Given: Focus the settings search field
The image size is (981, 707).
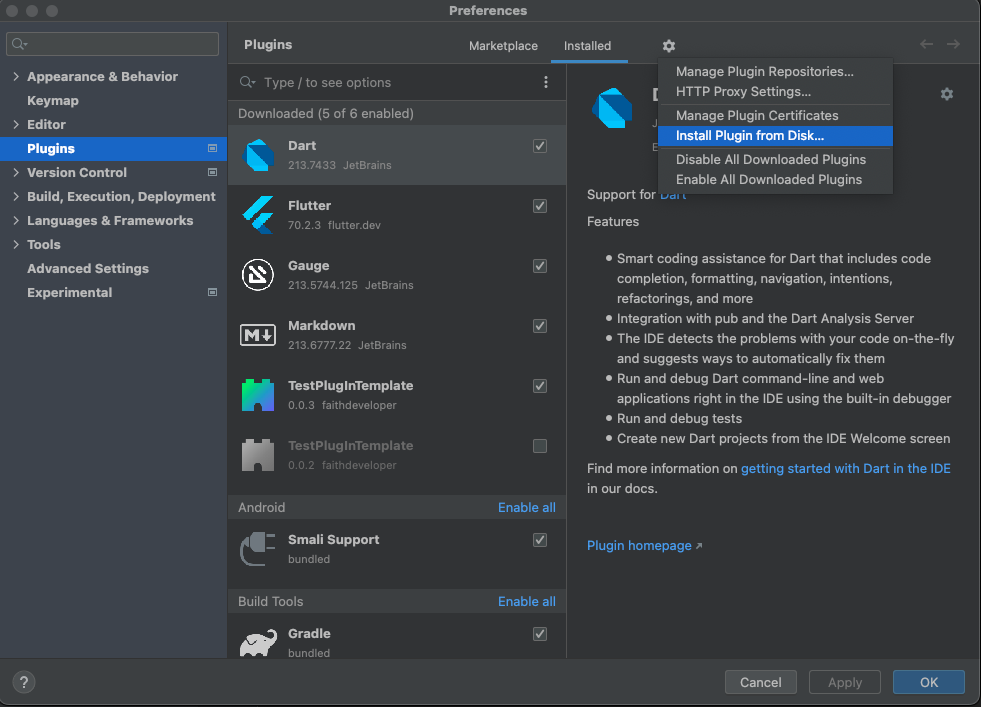Looking at the screenshot, I should click(113, 44).
